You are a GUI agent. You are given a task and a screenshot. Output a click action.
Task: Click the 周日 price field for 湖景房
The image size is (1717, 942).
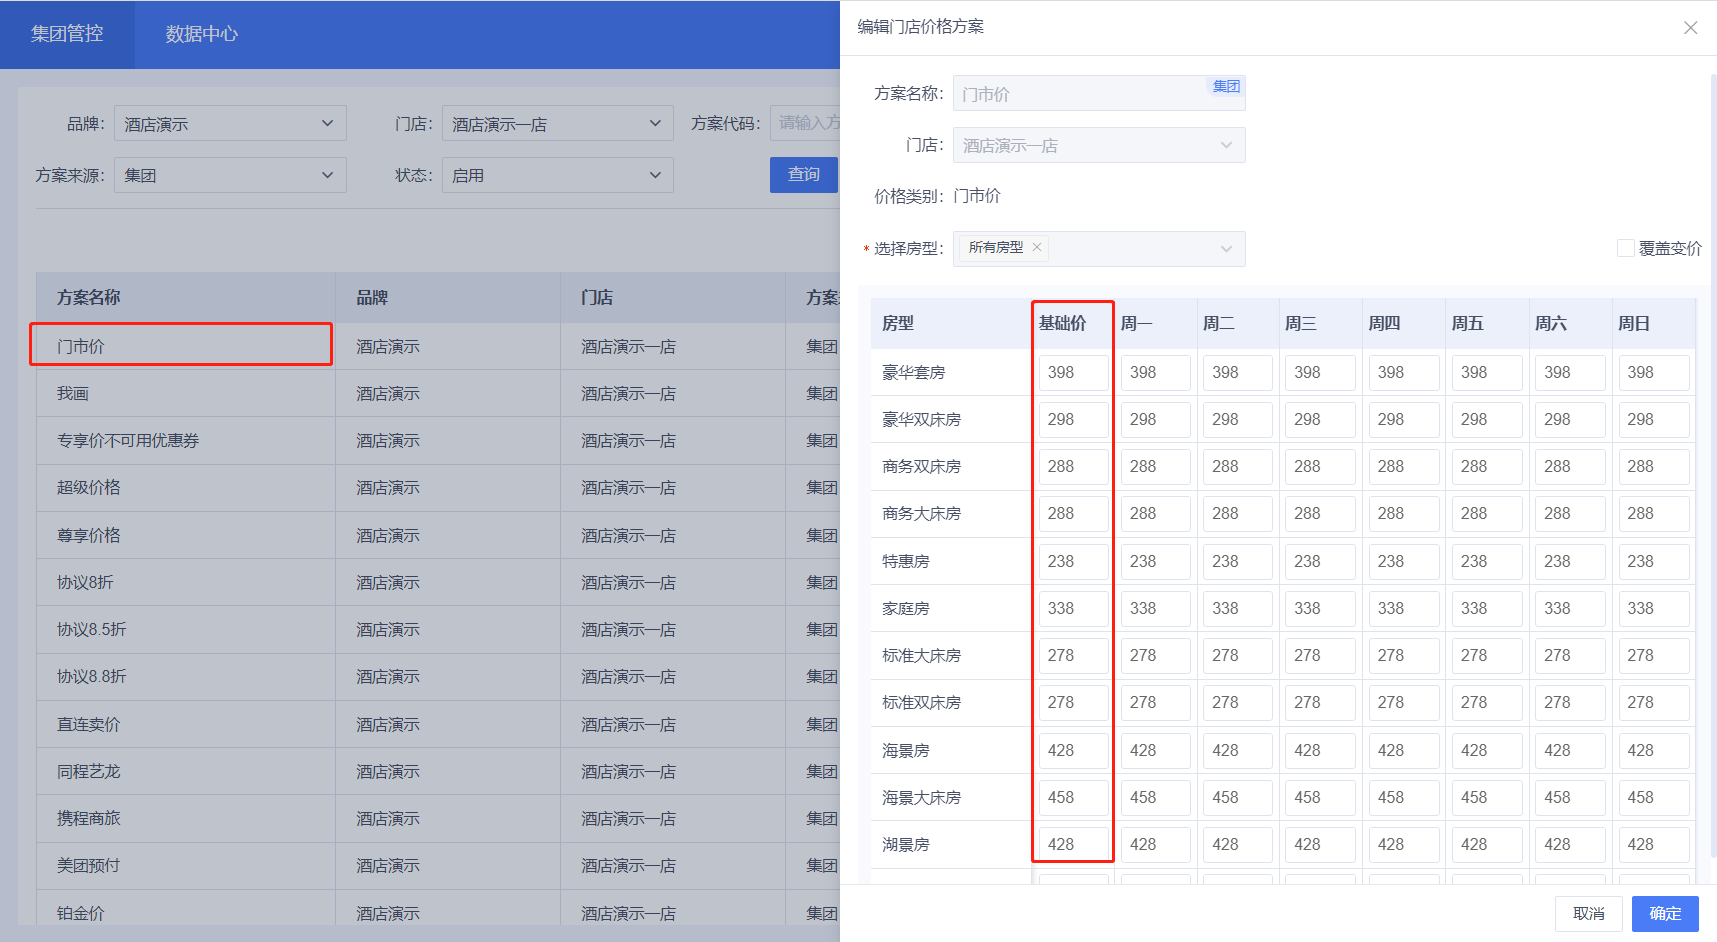click(1654, 844)
